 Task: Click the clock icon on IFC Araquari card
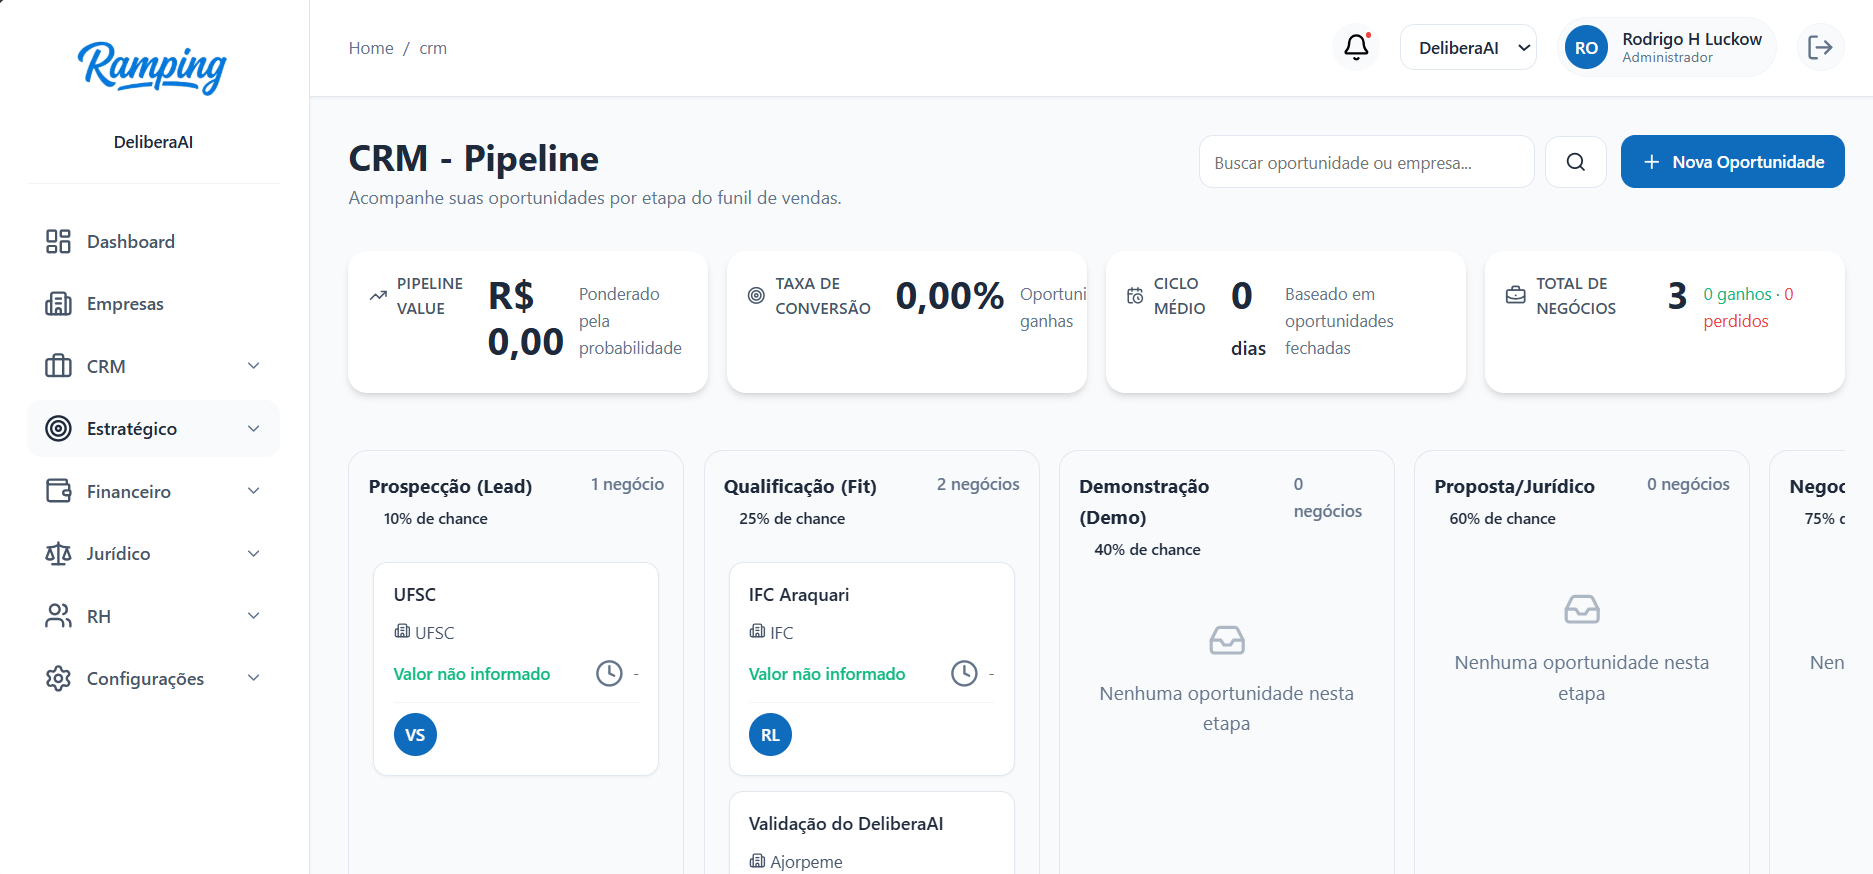click(x=964, y=673)
